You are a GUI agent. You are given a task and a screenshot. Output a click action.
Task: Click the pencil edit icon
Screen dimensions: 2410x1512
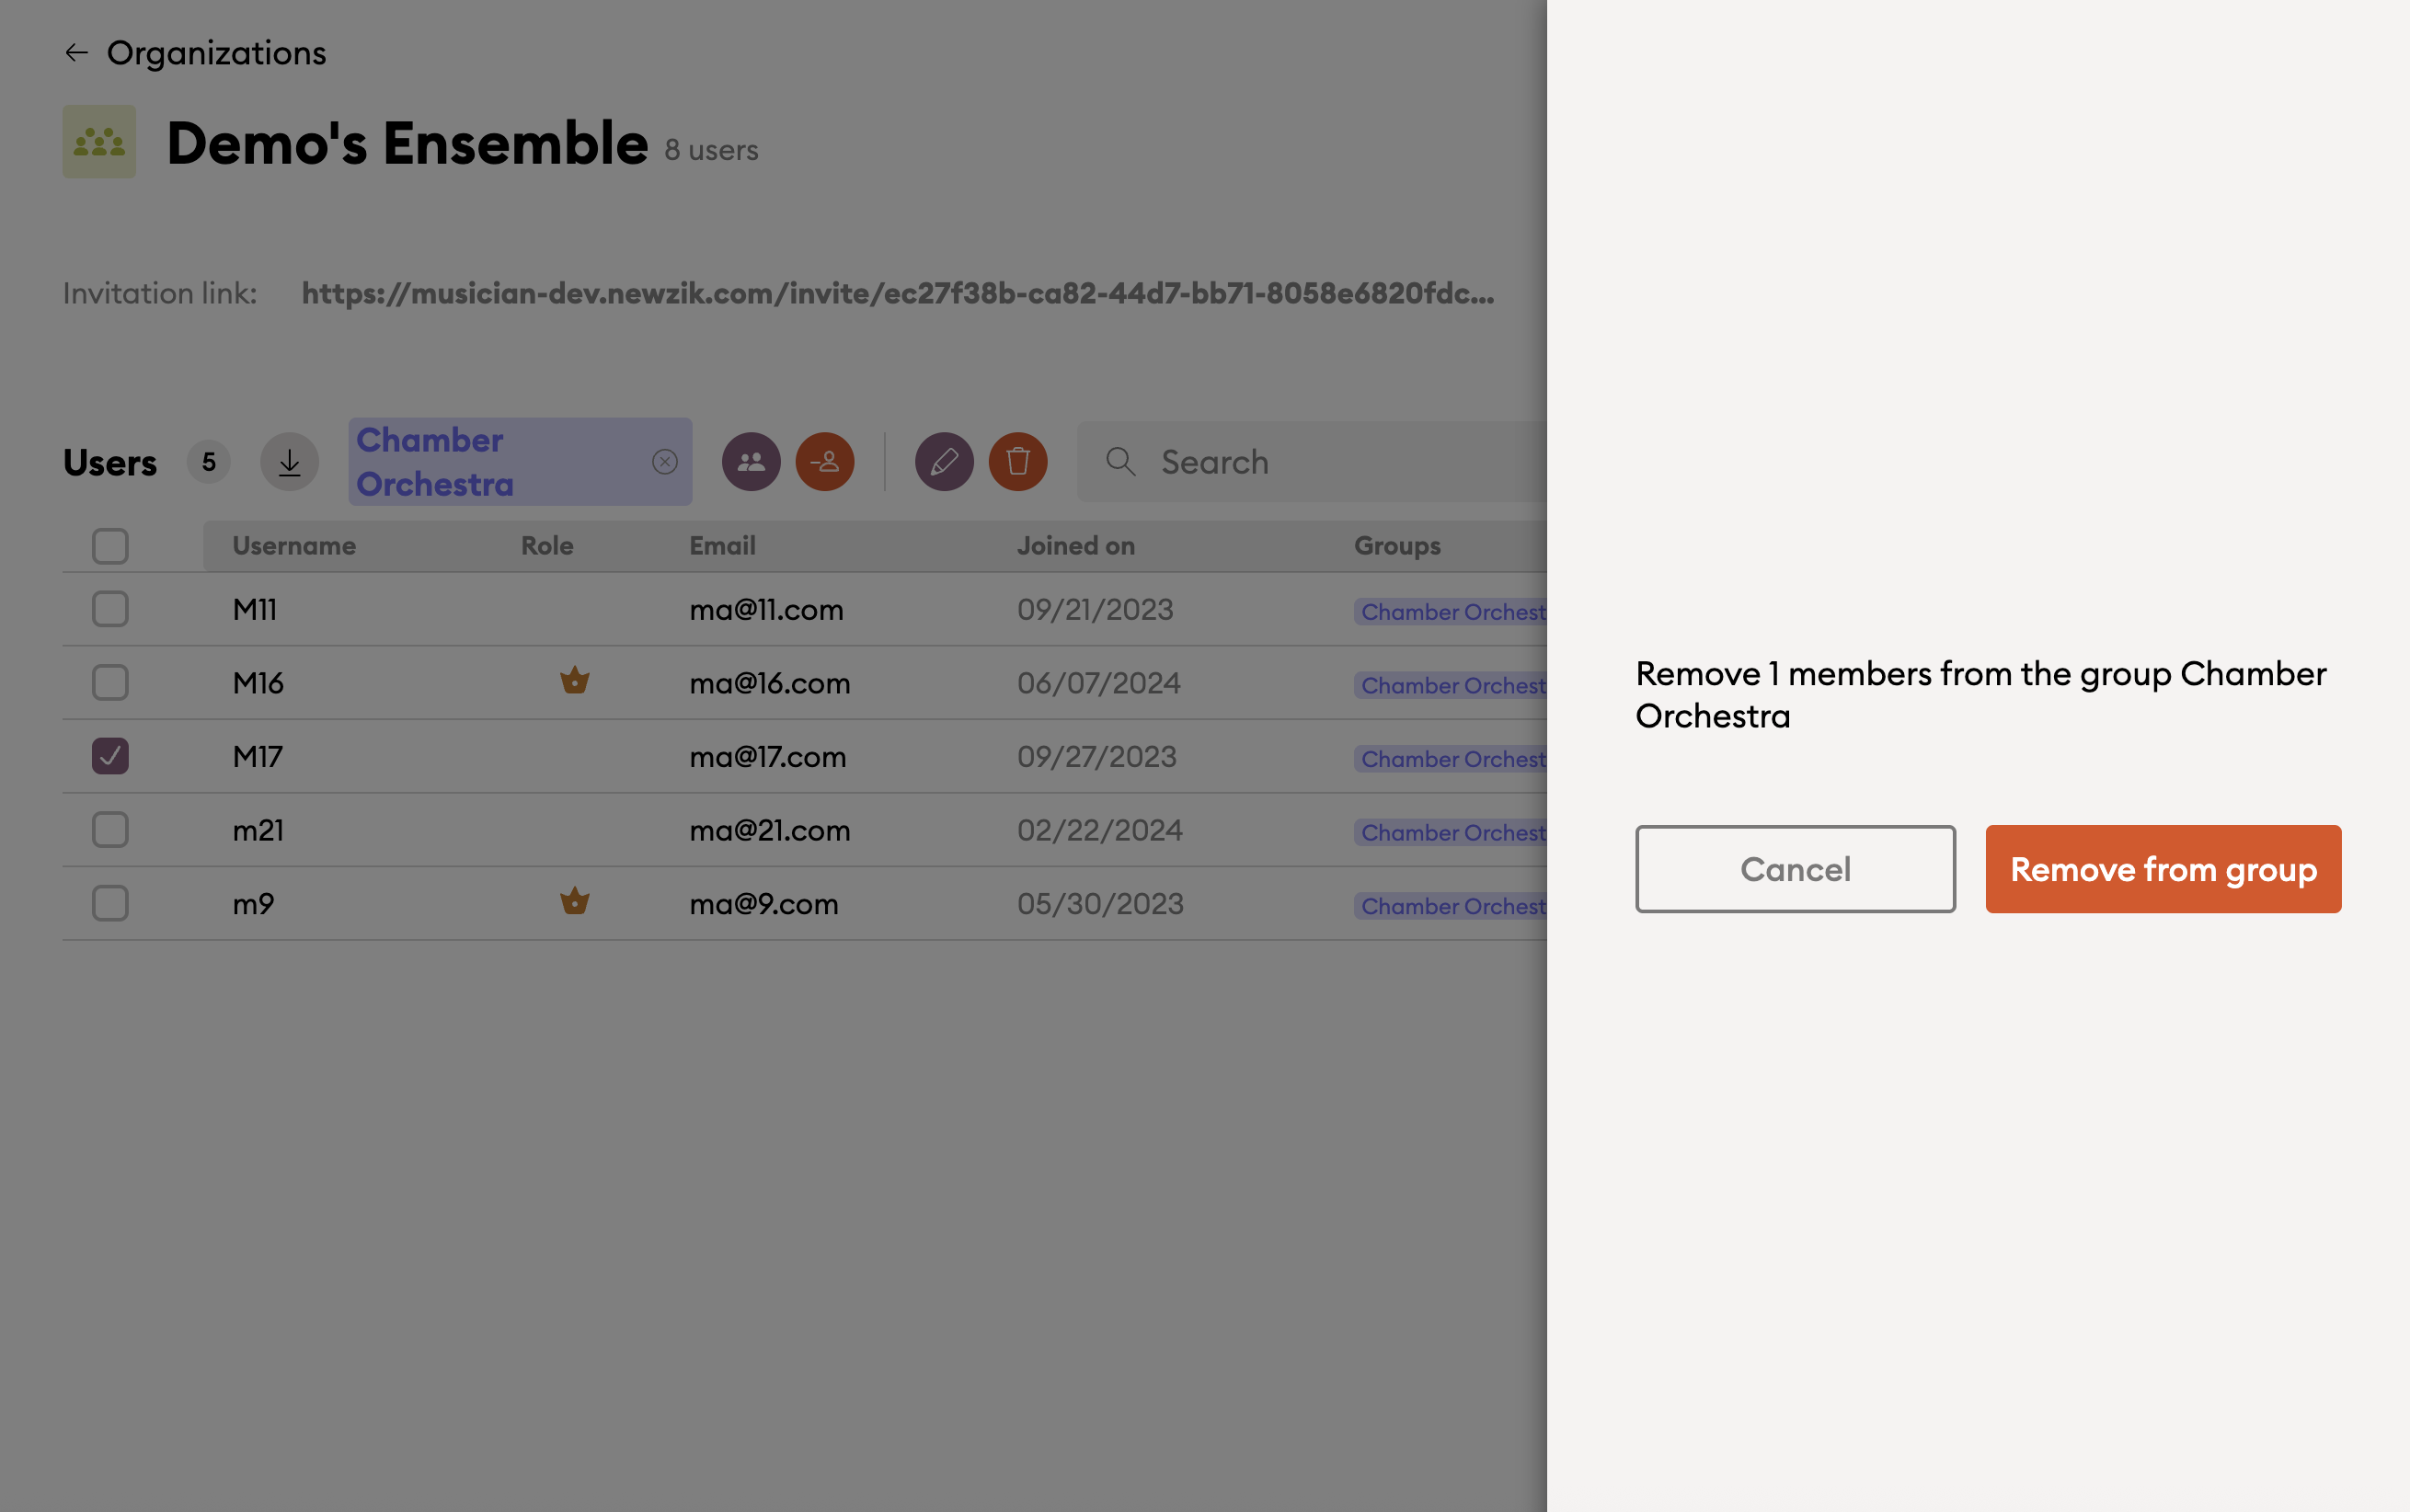pyautogui.click(x=944, y=462)
